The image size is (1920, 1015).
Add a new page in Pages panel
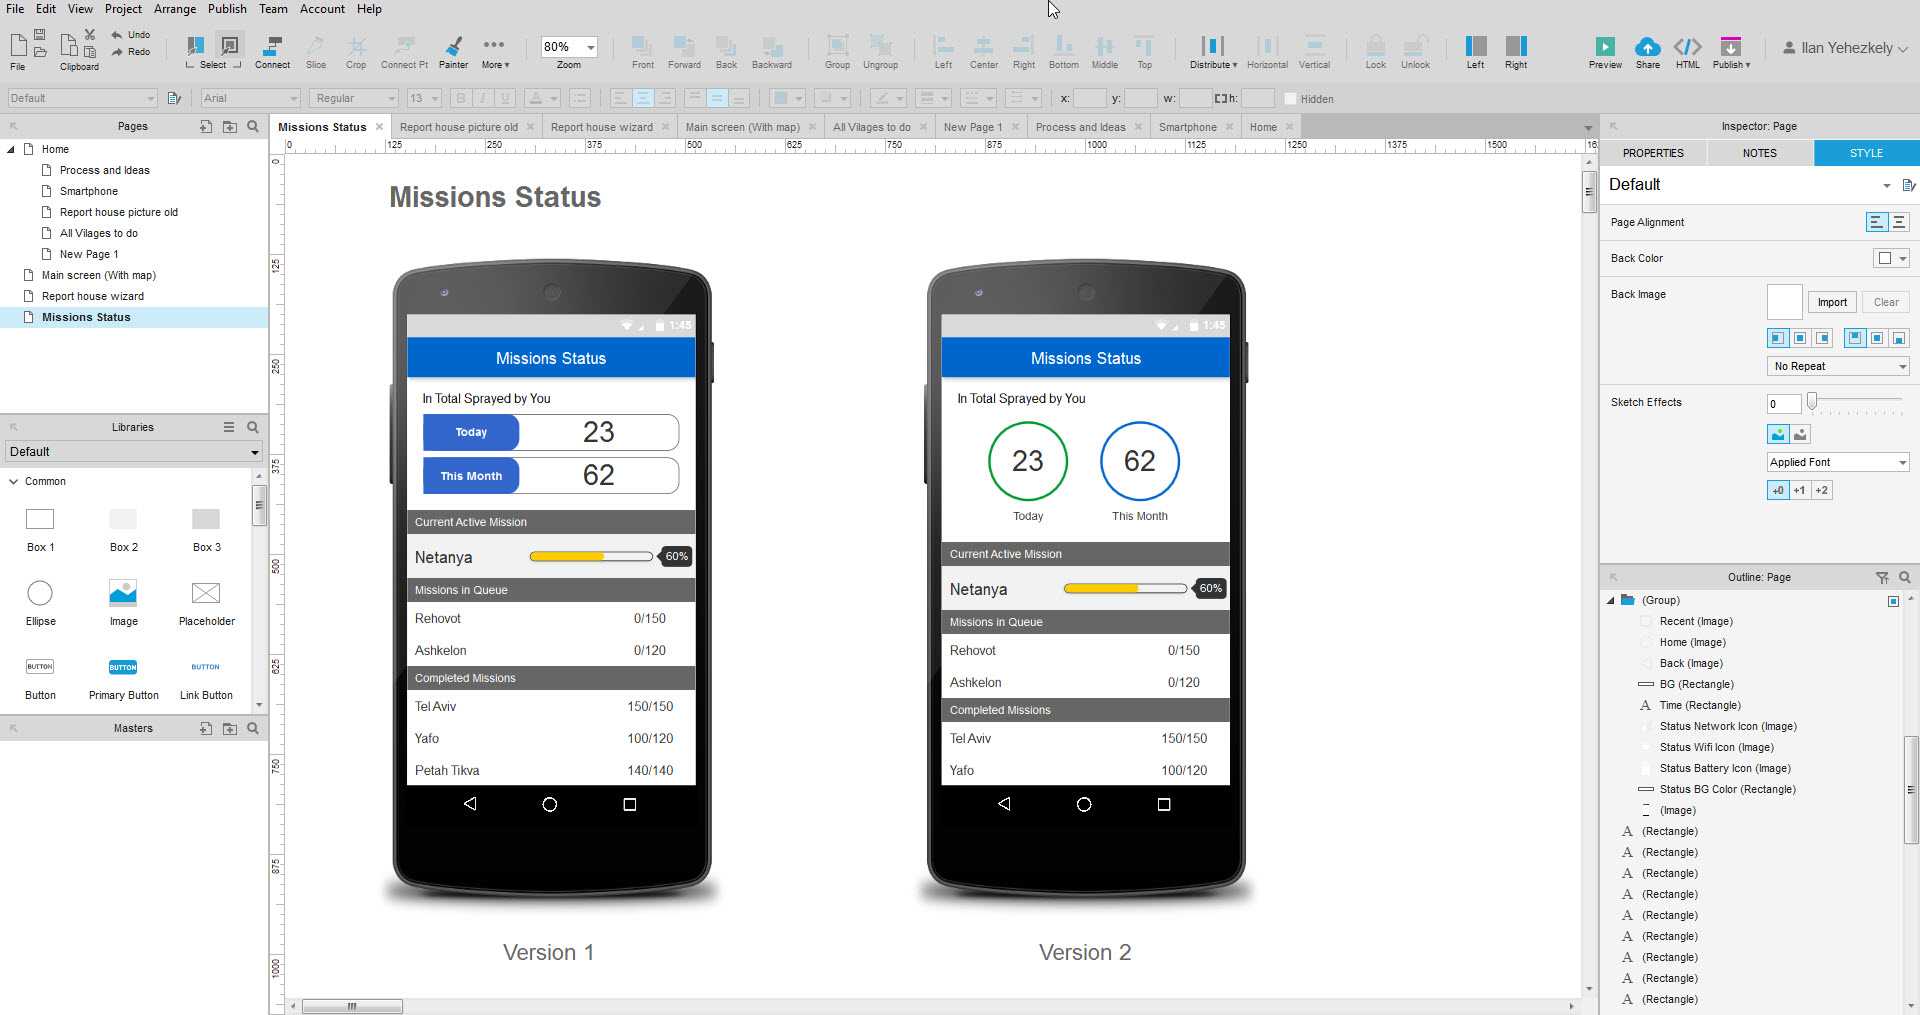click(205, 126)
